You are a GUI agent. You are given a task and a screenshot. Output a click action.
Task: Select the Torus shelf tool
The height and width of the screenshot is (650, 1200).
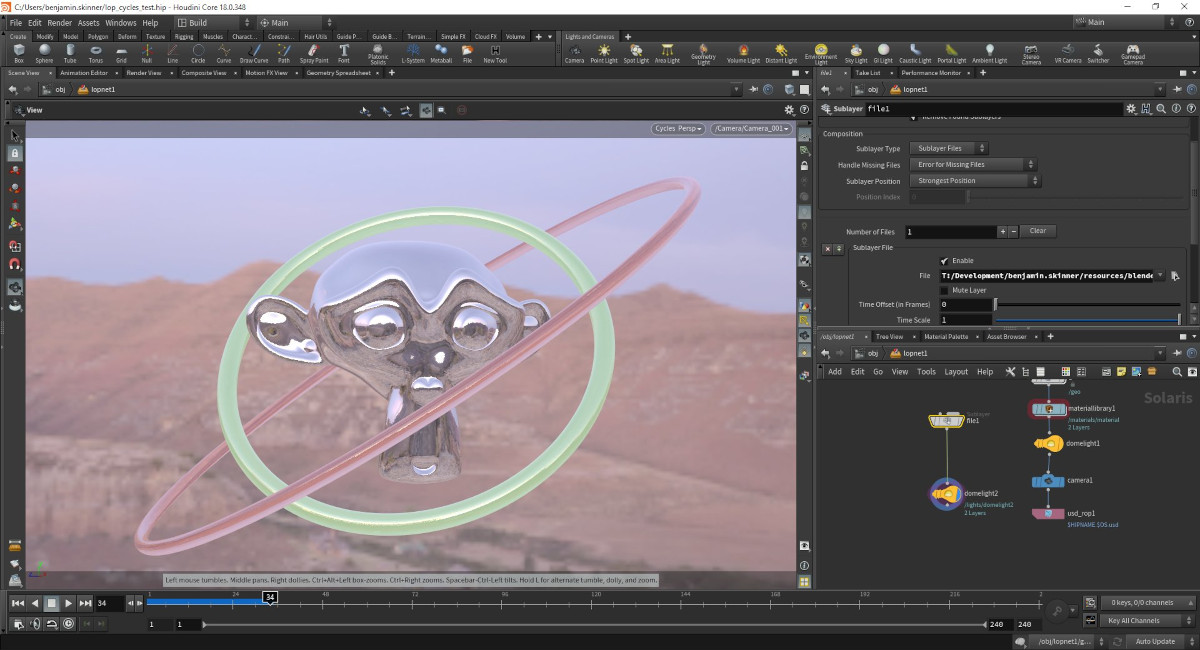click(96, 52)
